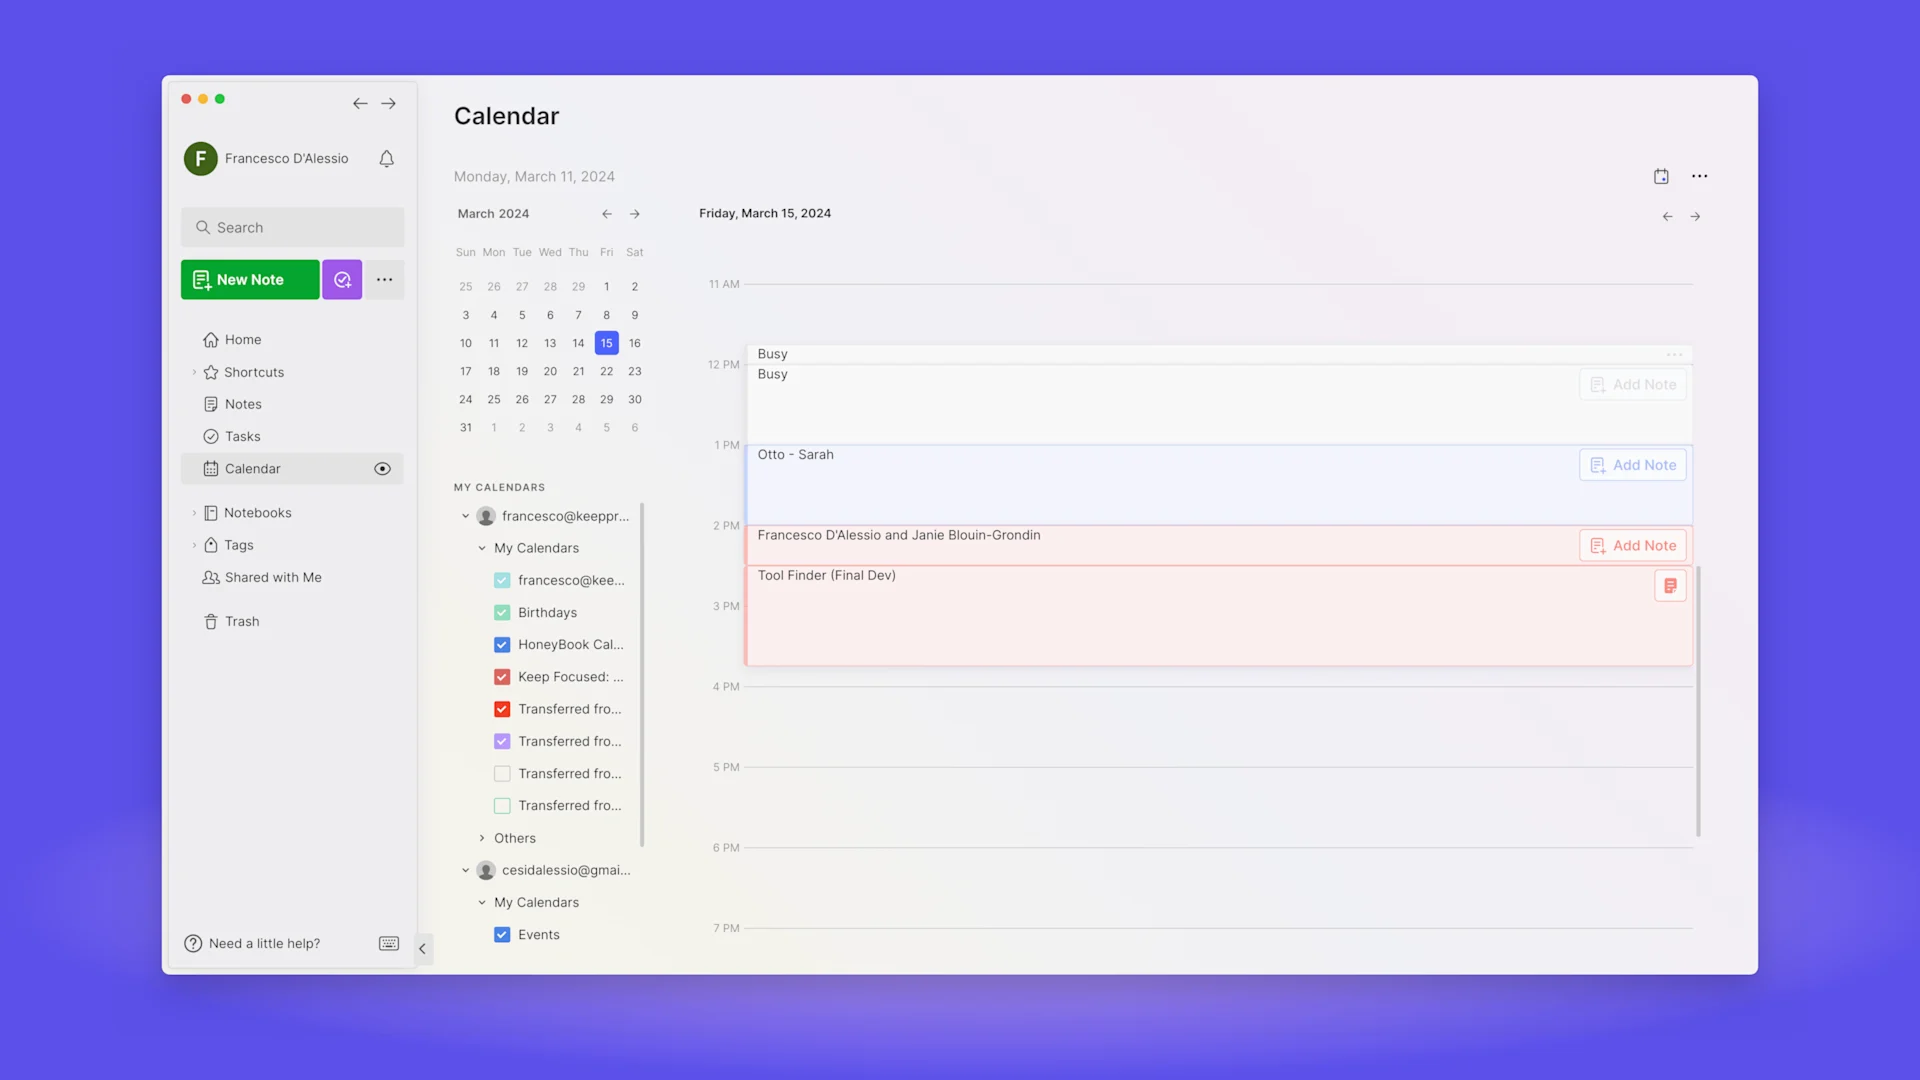The image size is (1920, 1080).
Task: Expand the Notebooks section in the sidebar
Action: pyautogui.click(x=194, y=513)
